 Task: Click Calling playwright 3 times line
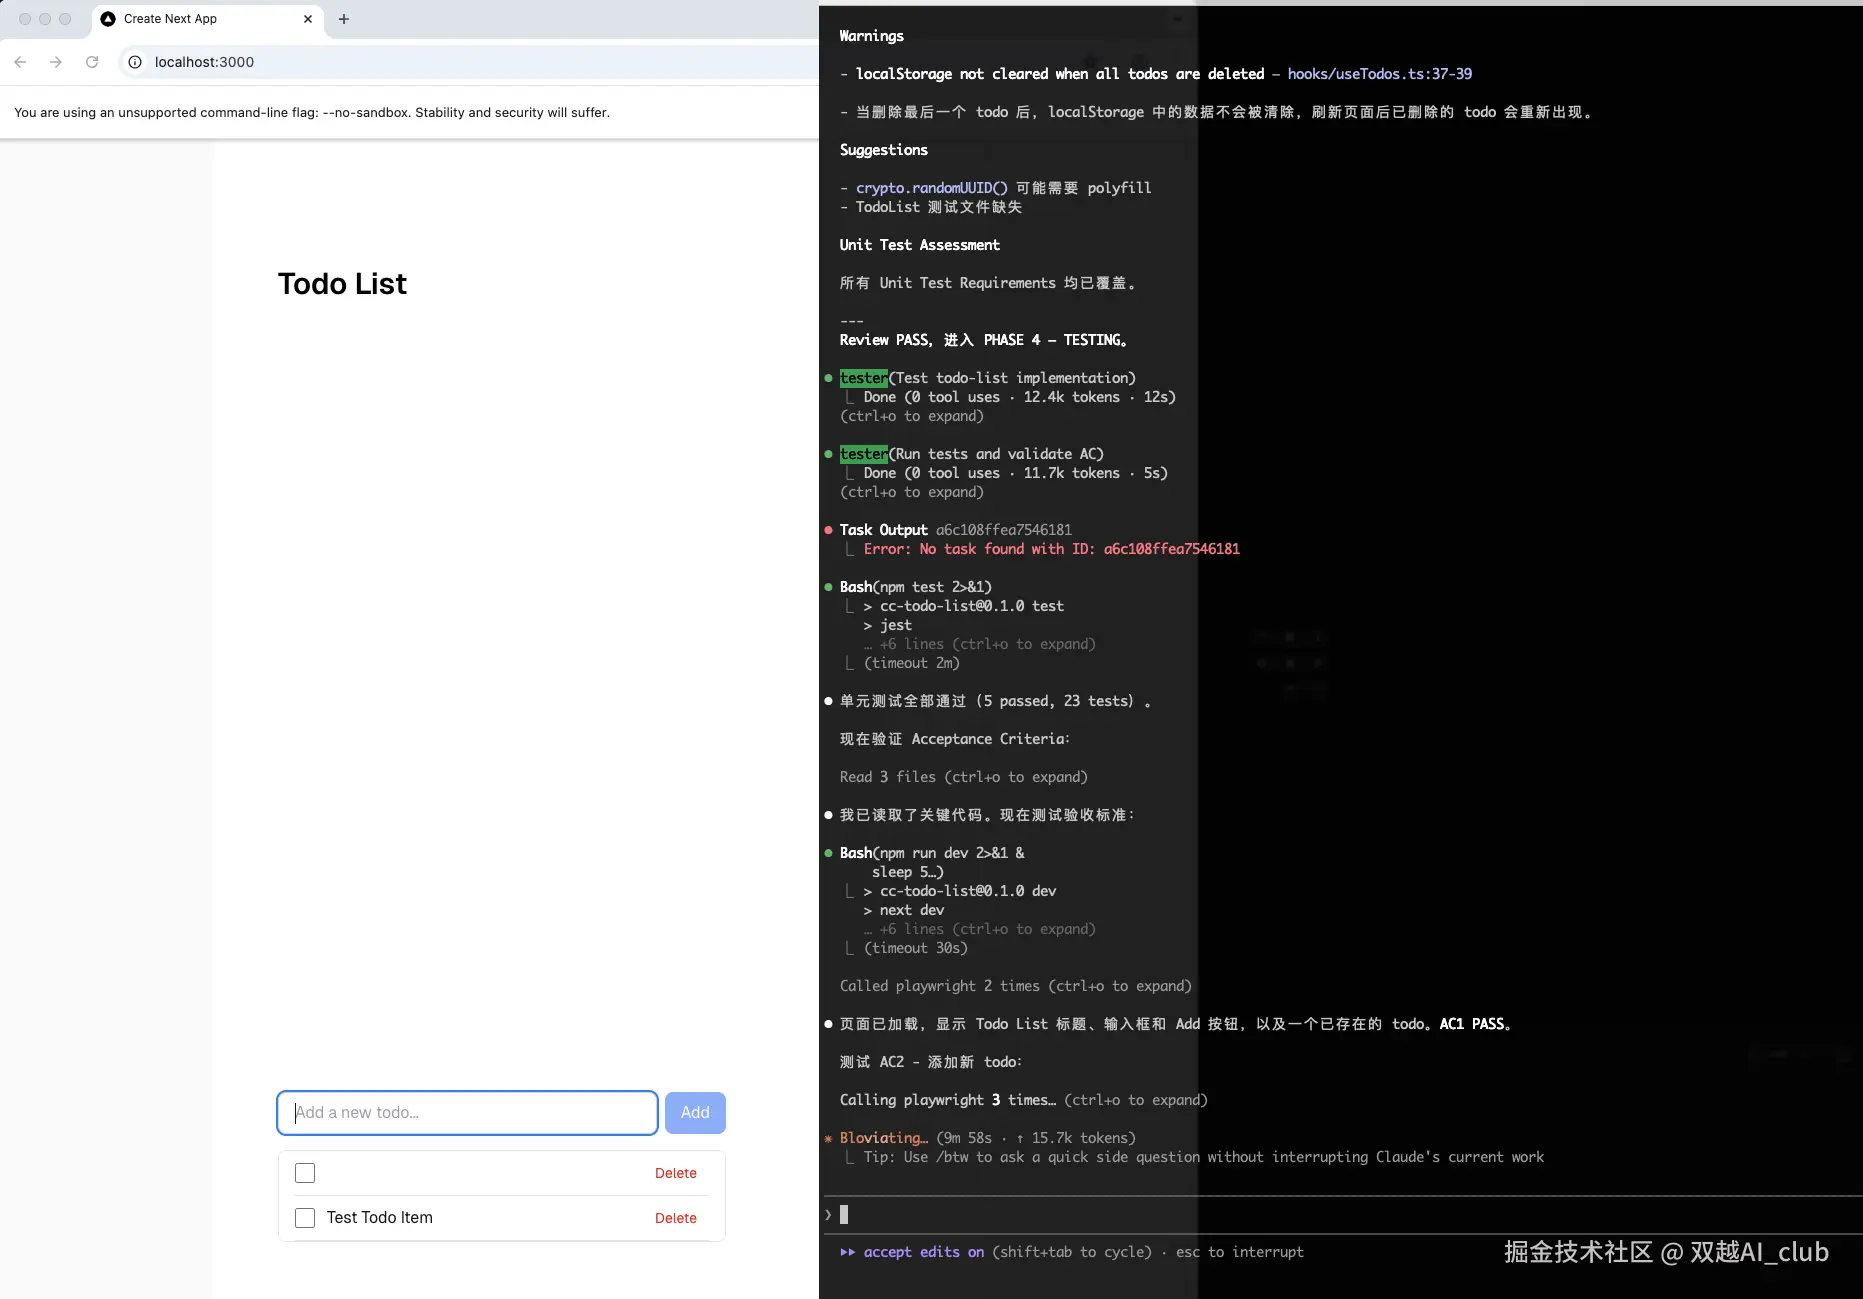tap(1024, 1100)
